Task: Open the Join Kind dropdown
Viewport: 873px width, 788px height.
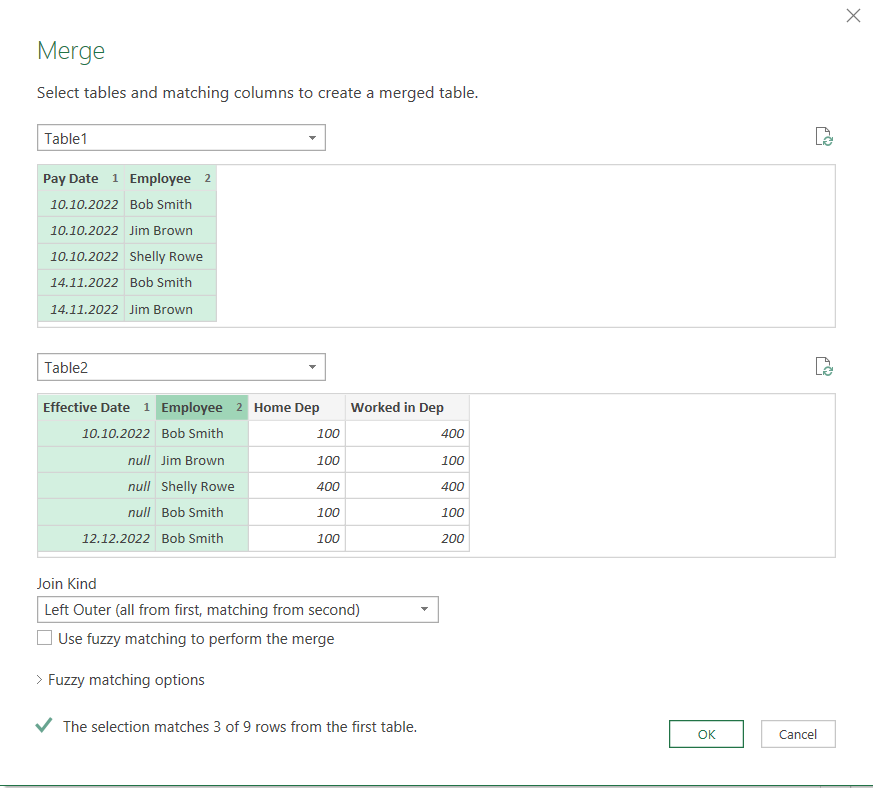Action: tap(427, 609)
